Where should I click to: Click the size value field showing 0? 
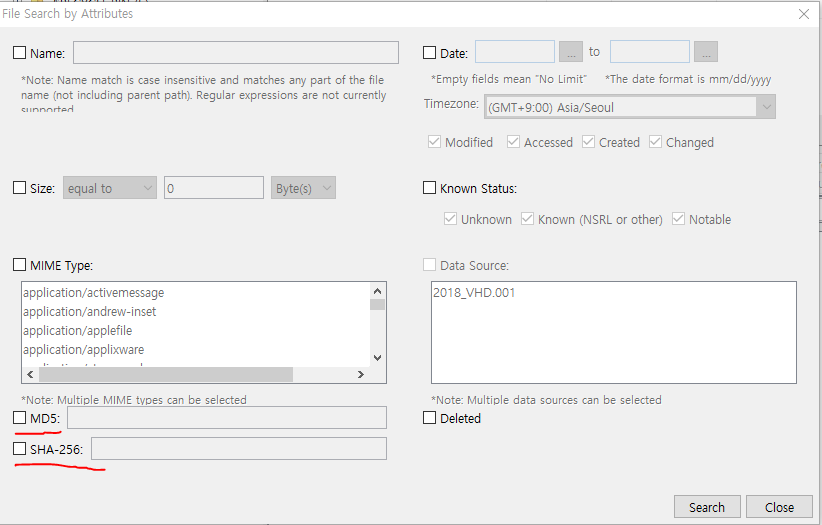tap(214, 188)
